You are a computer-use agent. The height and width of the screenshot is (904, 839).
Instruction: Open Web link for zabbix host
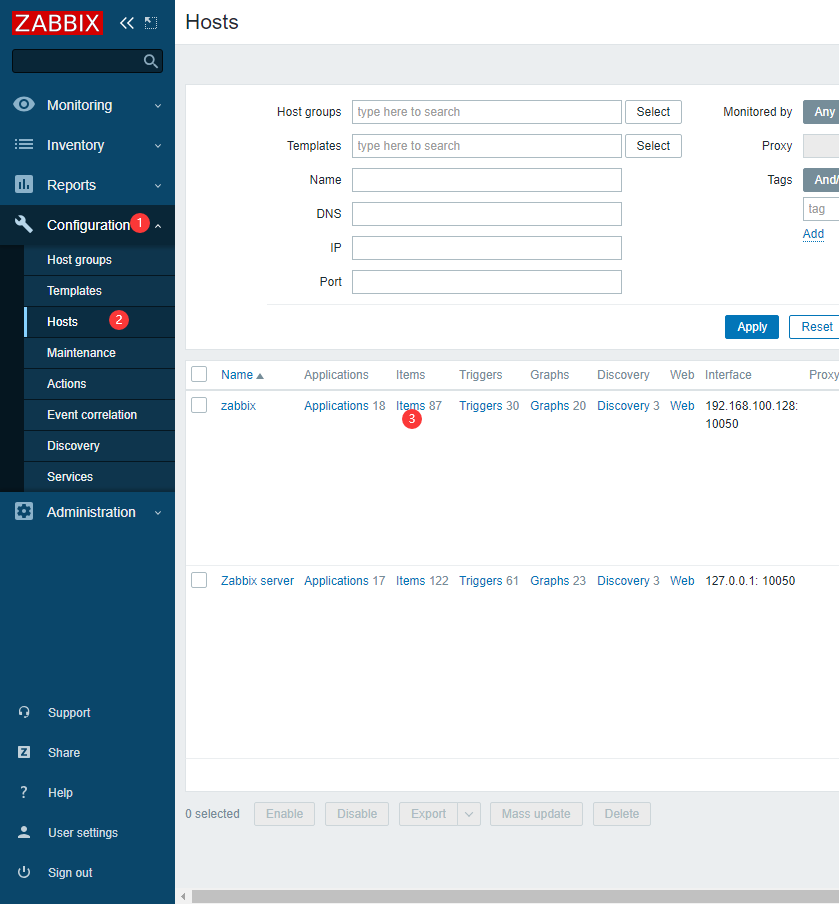(682, 406)
